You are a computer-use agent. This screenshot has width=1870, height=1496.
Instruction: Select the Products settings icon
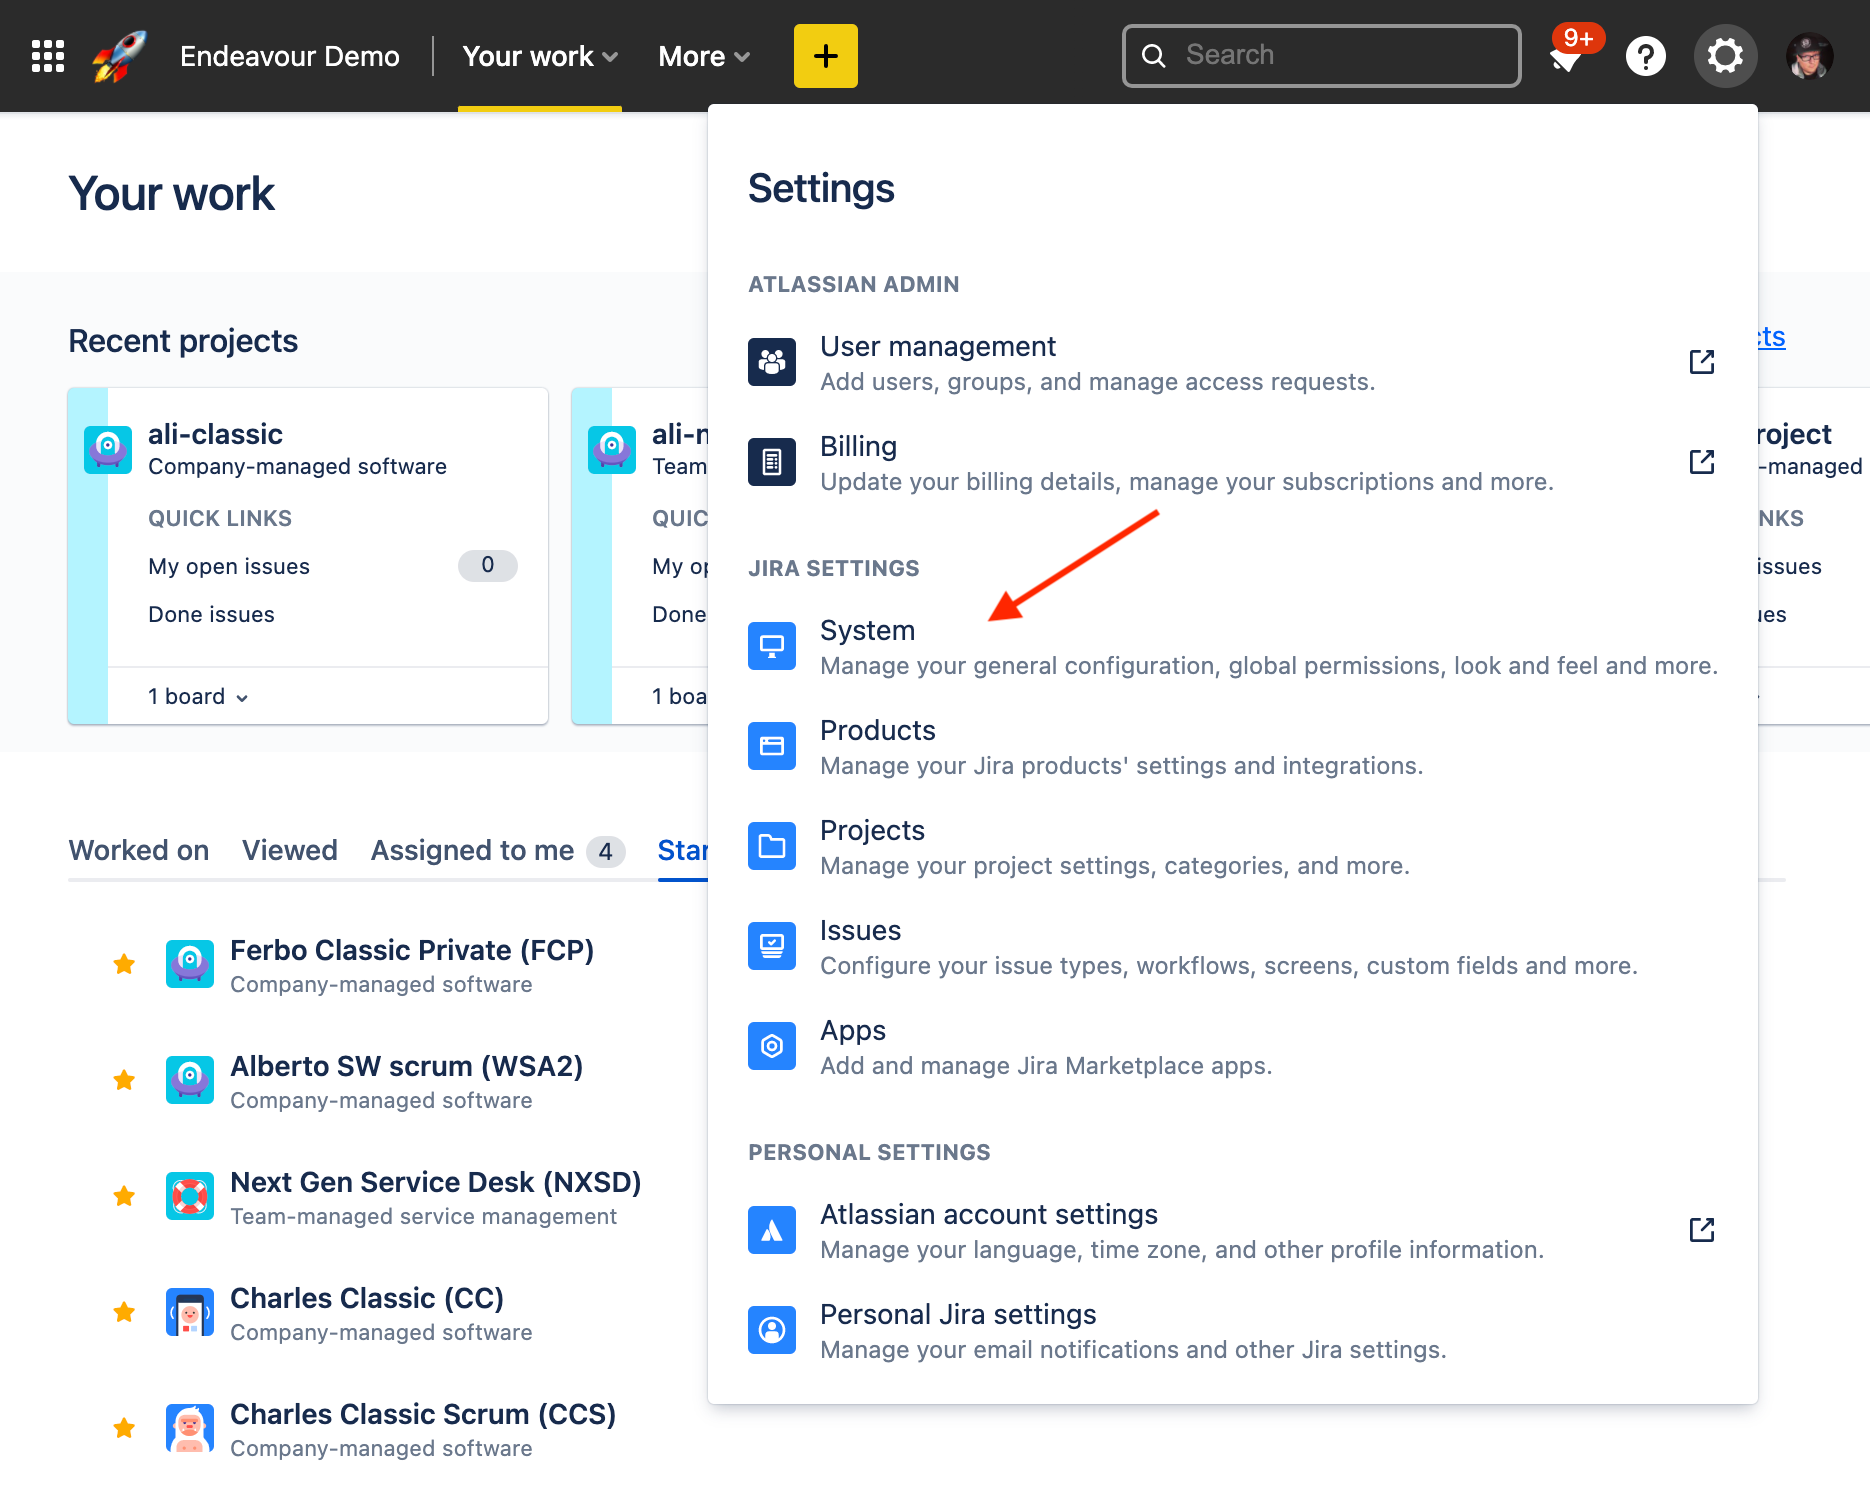(771, 746)
